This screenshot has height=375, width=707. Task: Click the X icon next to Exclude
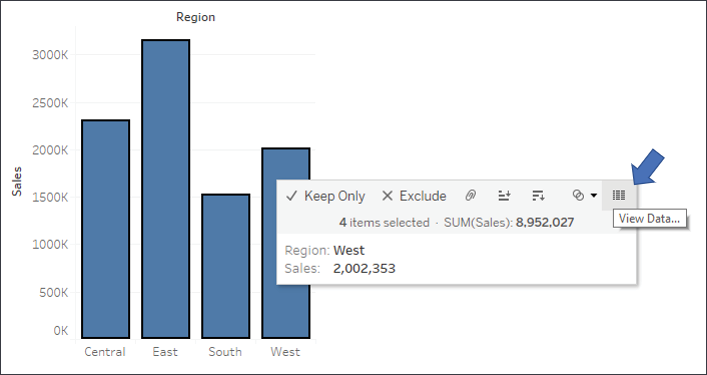[x=387, y=196]
